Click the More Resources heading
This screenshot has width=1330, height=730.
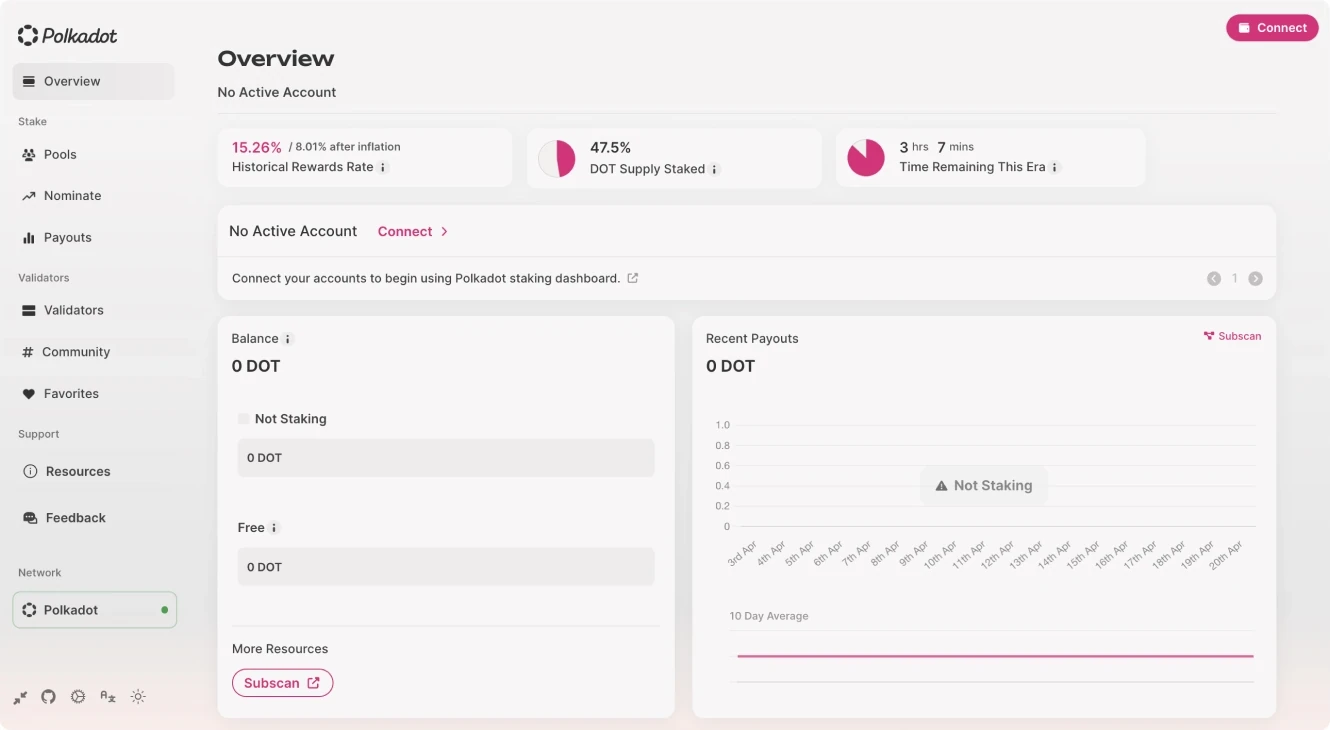pyautogui.click(x=280, y=649)
